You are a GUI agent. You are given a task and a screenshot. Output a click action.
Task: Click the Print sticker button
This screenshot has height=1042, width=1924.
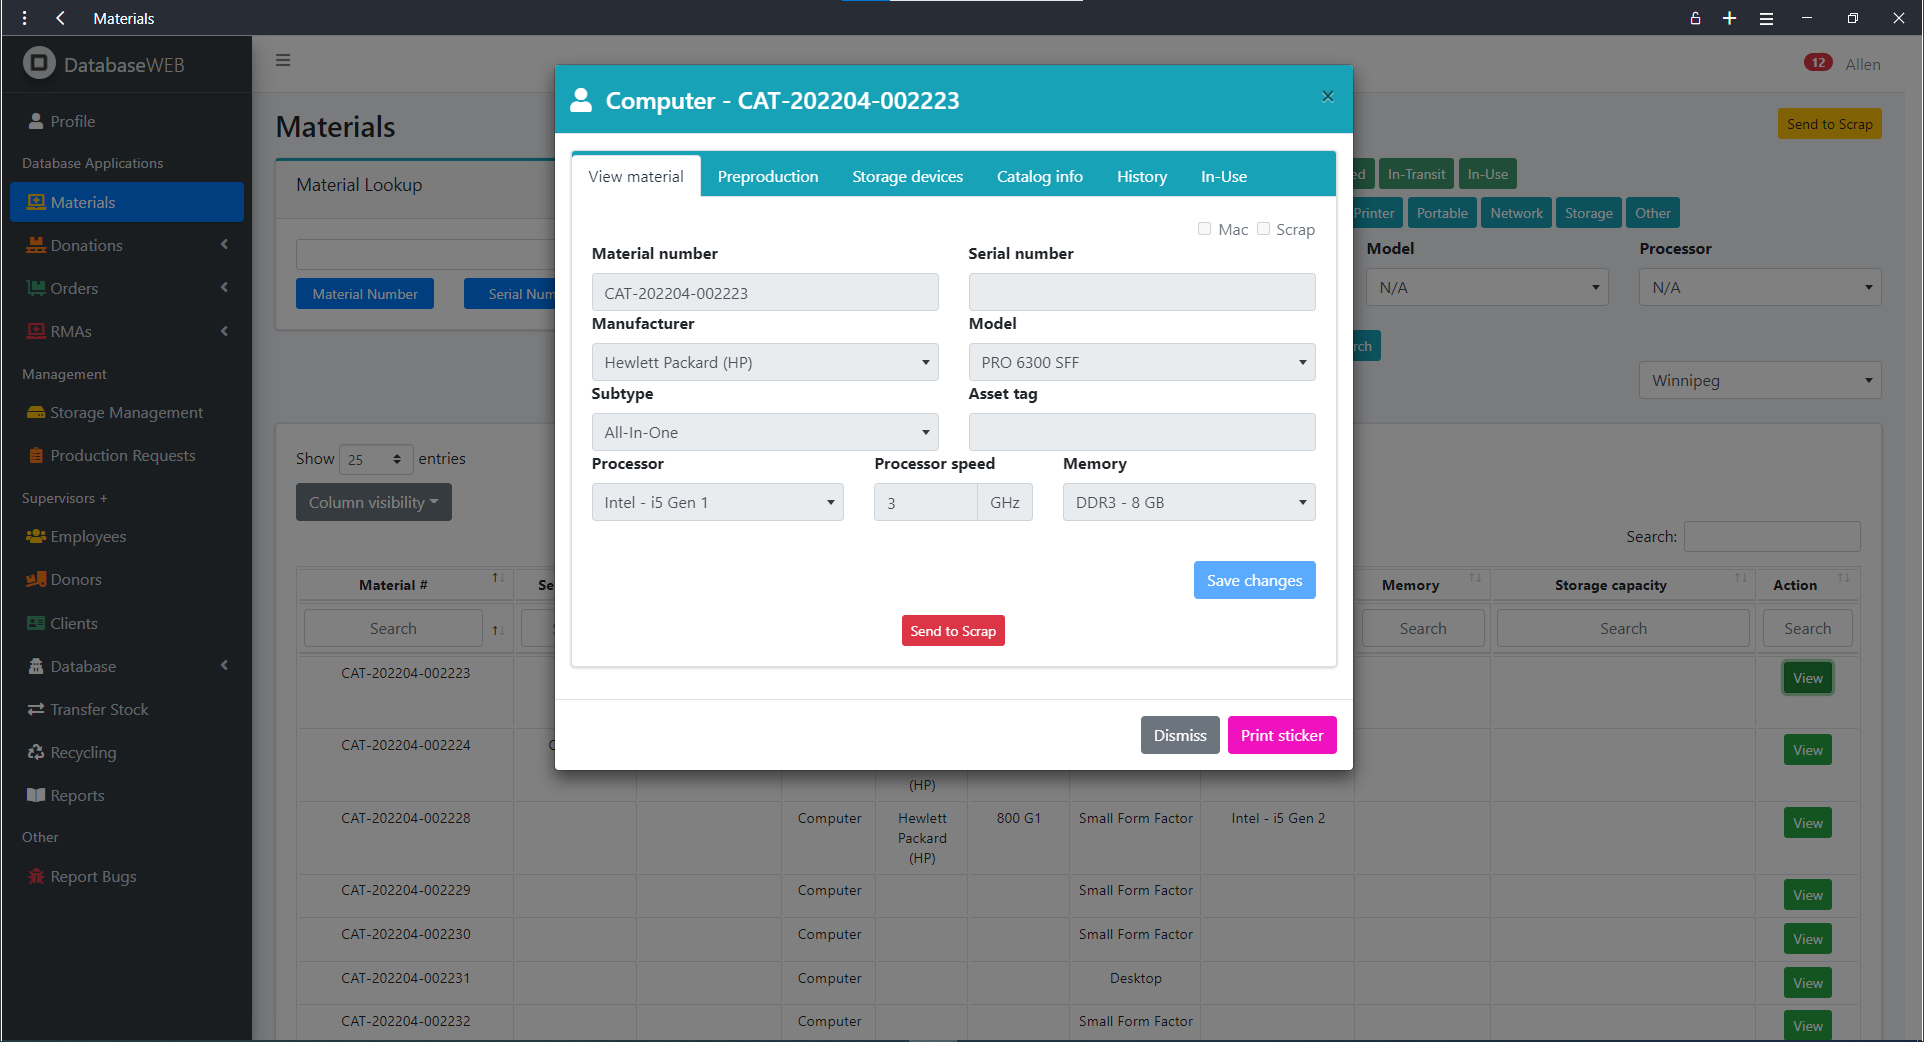click(1282, 735)
